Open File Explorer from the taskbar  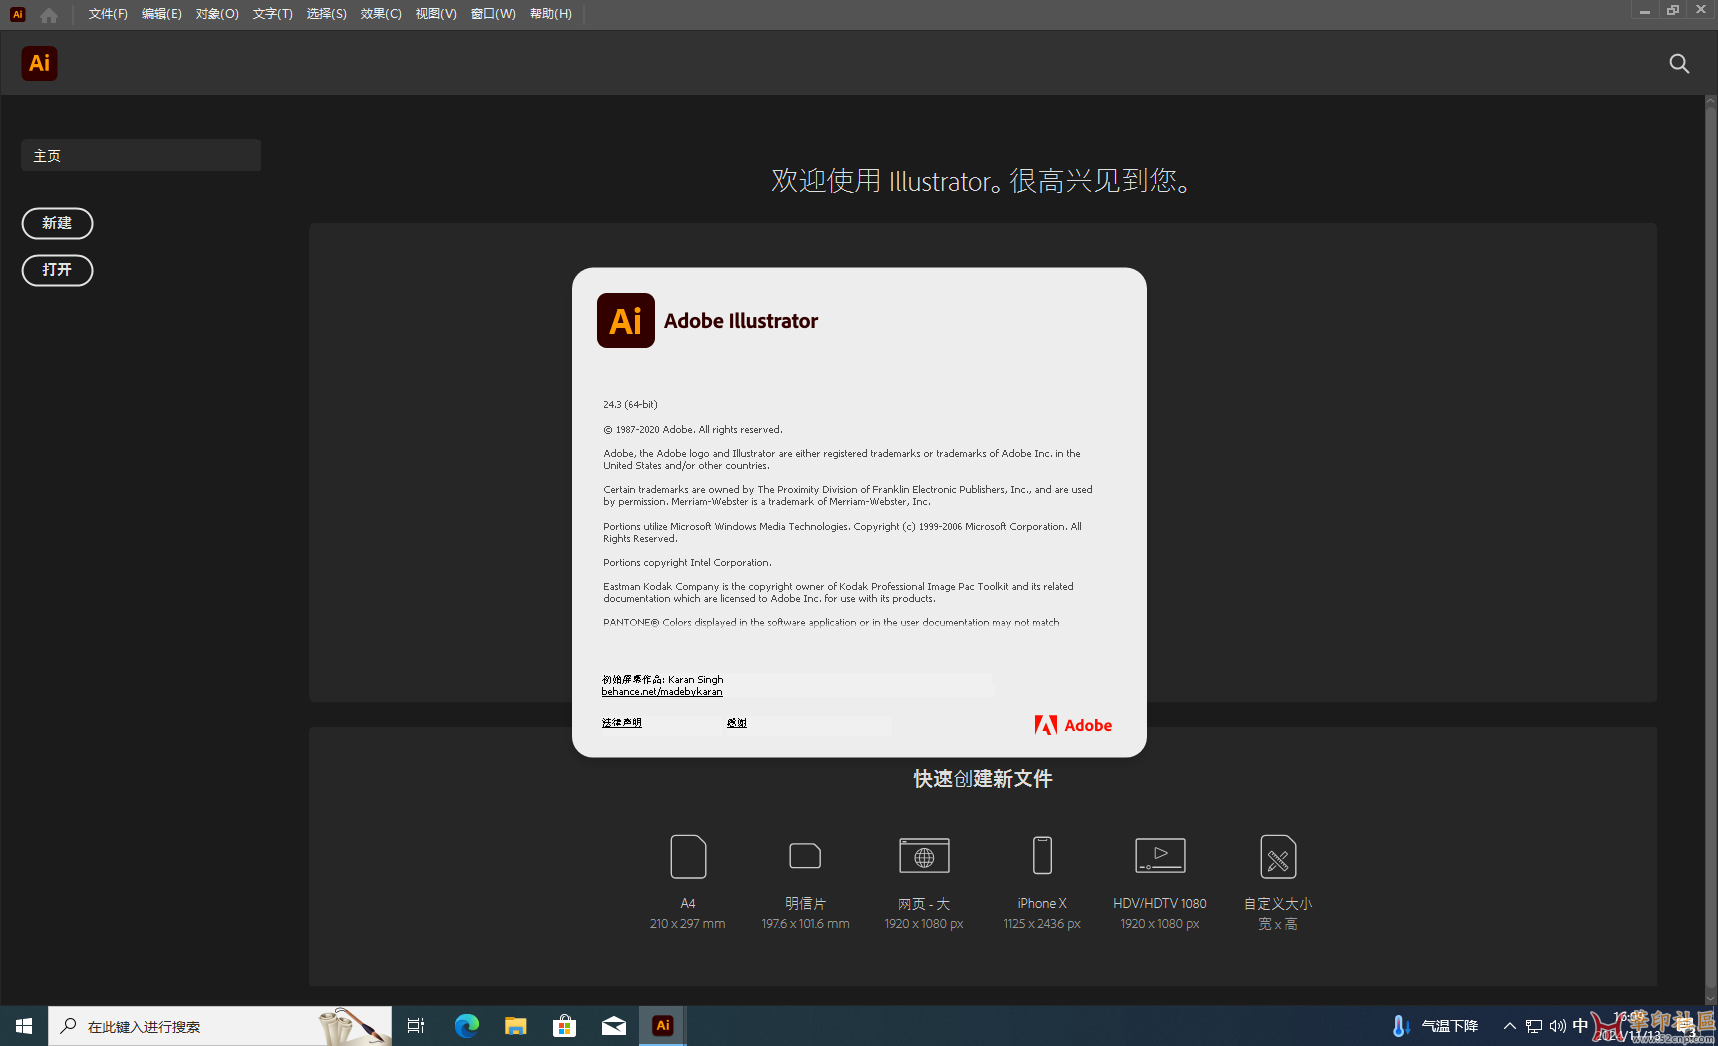click(x=515, y=1026)
